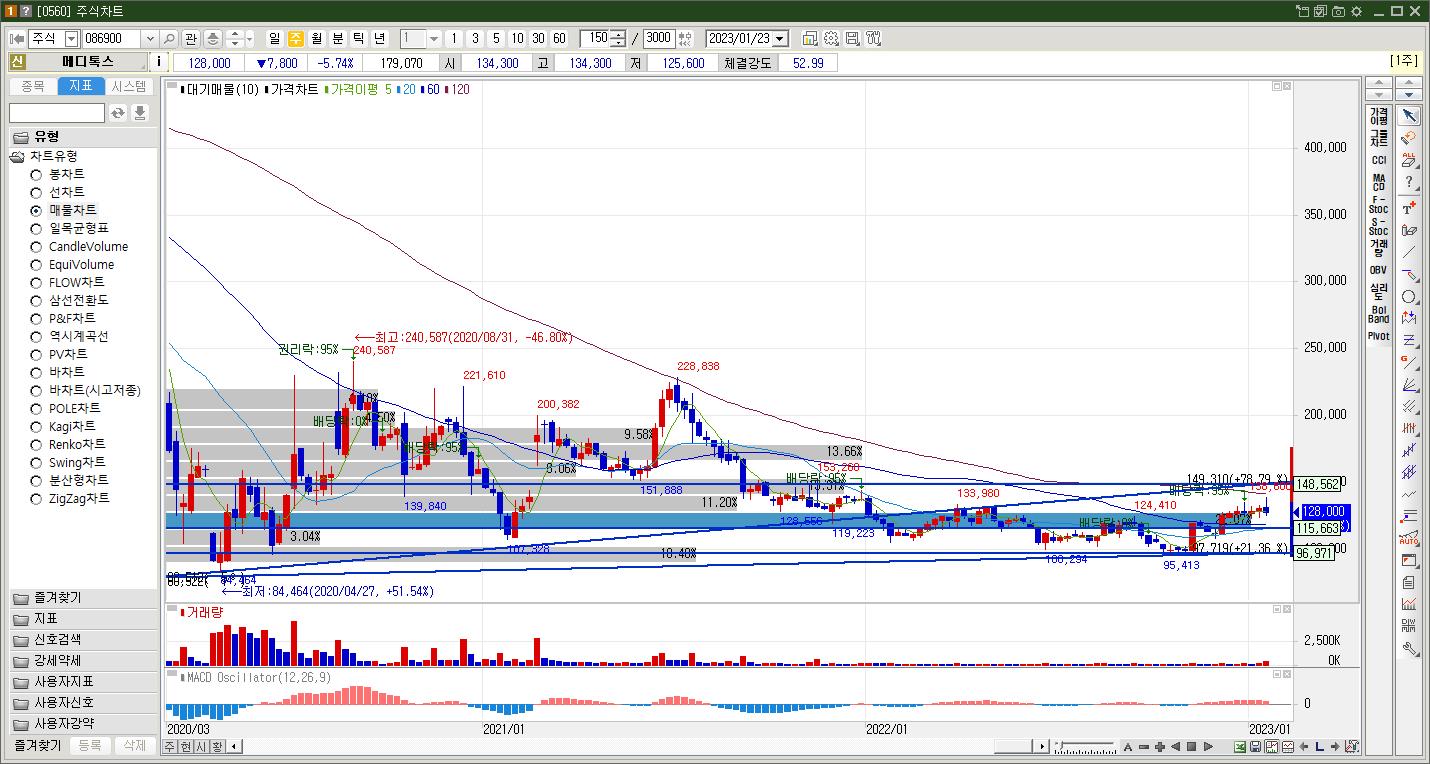1430x764 pixels.
Task: Click the eraser tool in right toolbar
Action: click(x=1409, y=138)
